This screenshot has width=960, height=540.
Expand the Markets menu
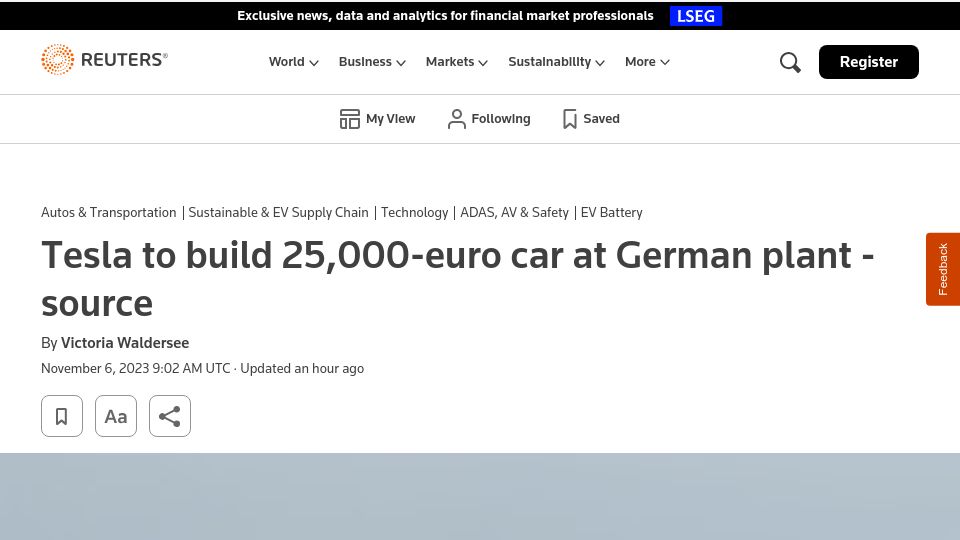point(457,62)
